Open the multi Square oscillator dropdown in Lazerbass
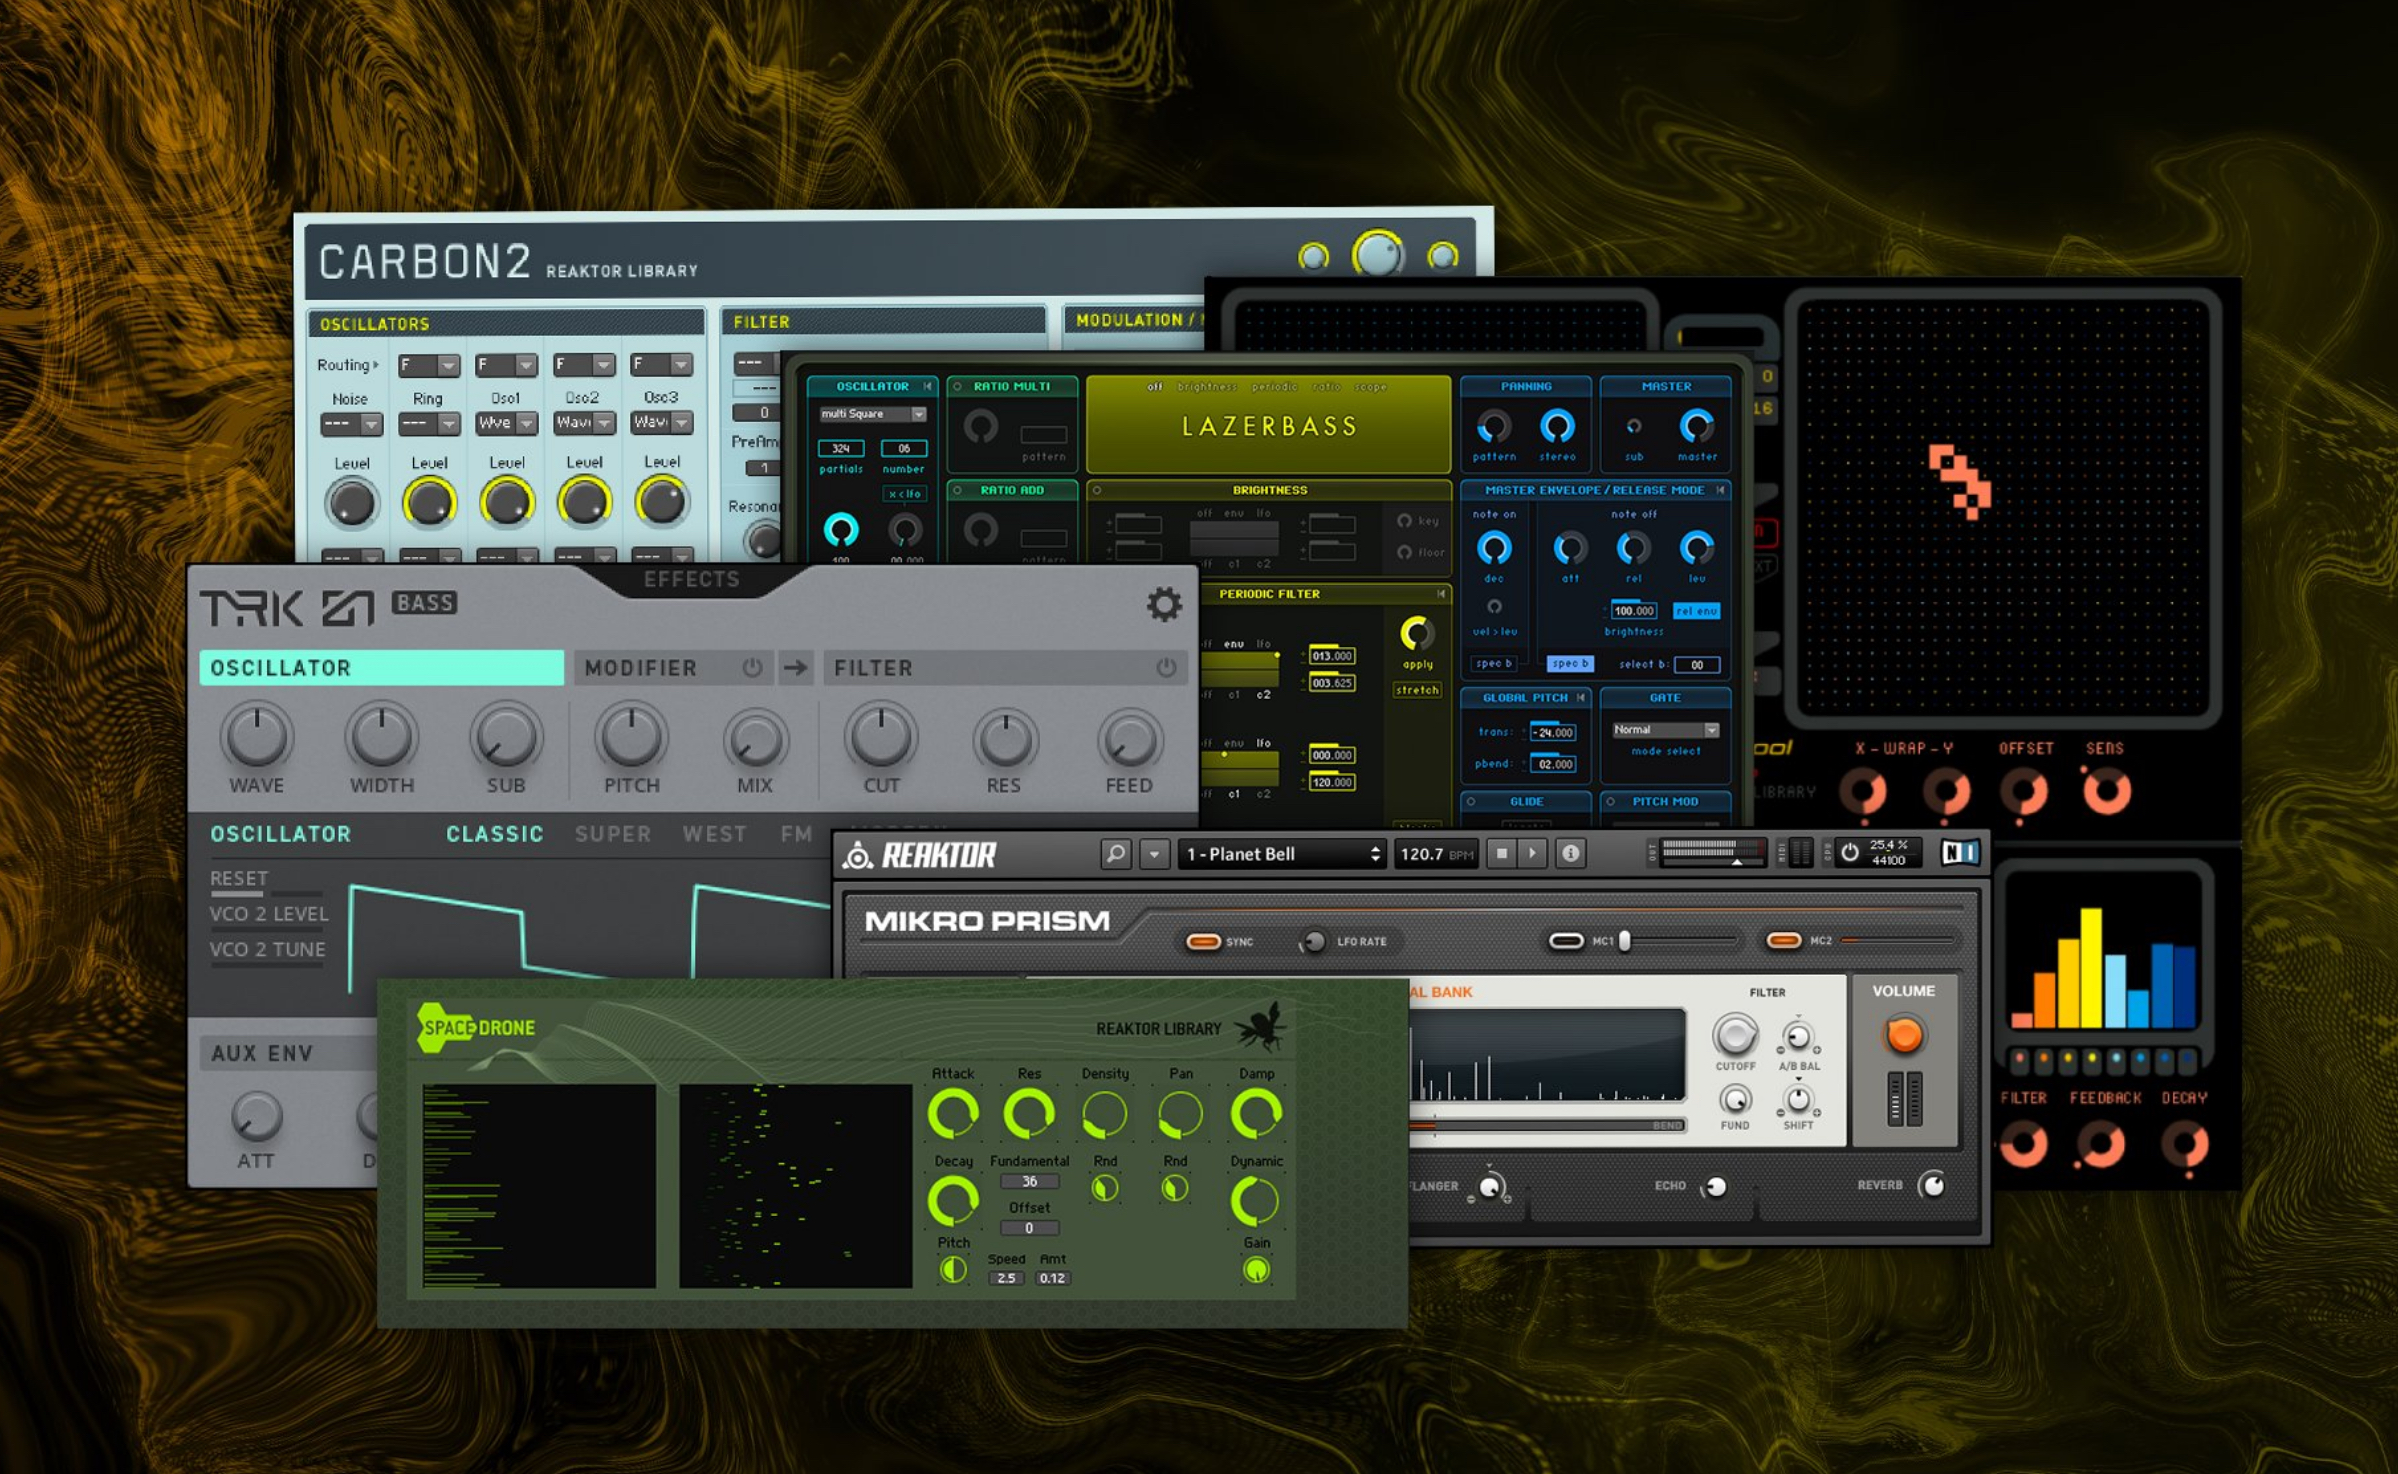 873,414
